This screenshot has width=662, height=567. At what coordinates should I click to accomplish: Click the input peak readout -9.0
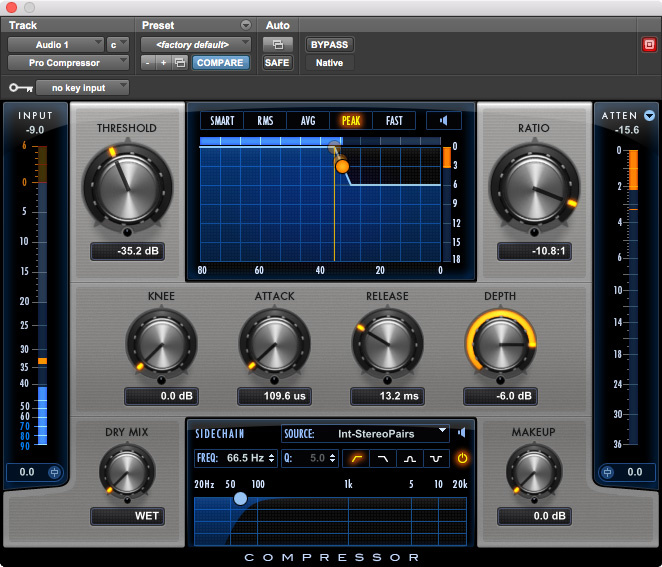tap(35, 130)
